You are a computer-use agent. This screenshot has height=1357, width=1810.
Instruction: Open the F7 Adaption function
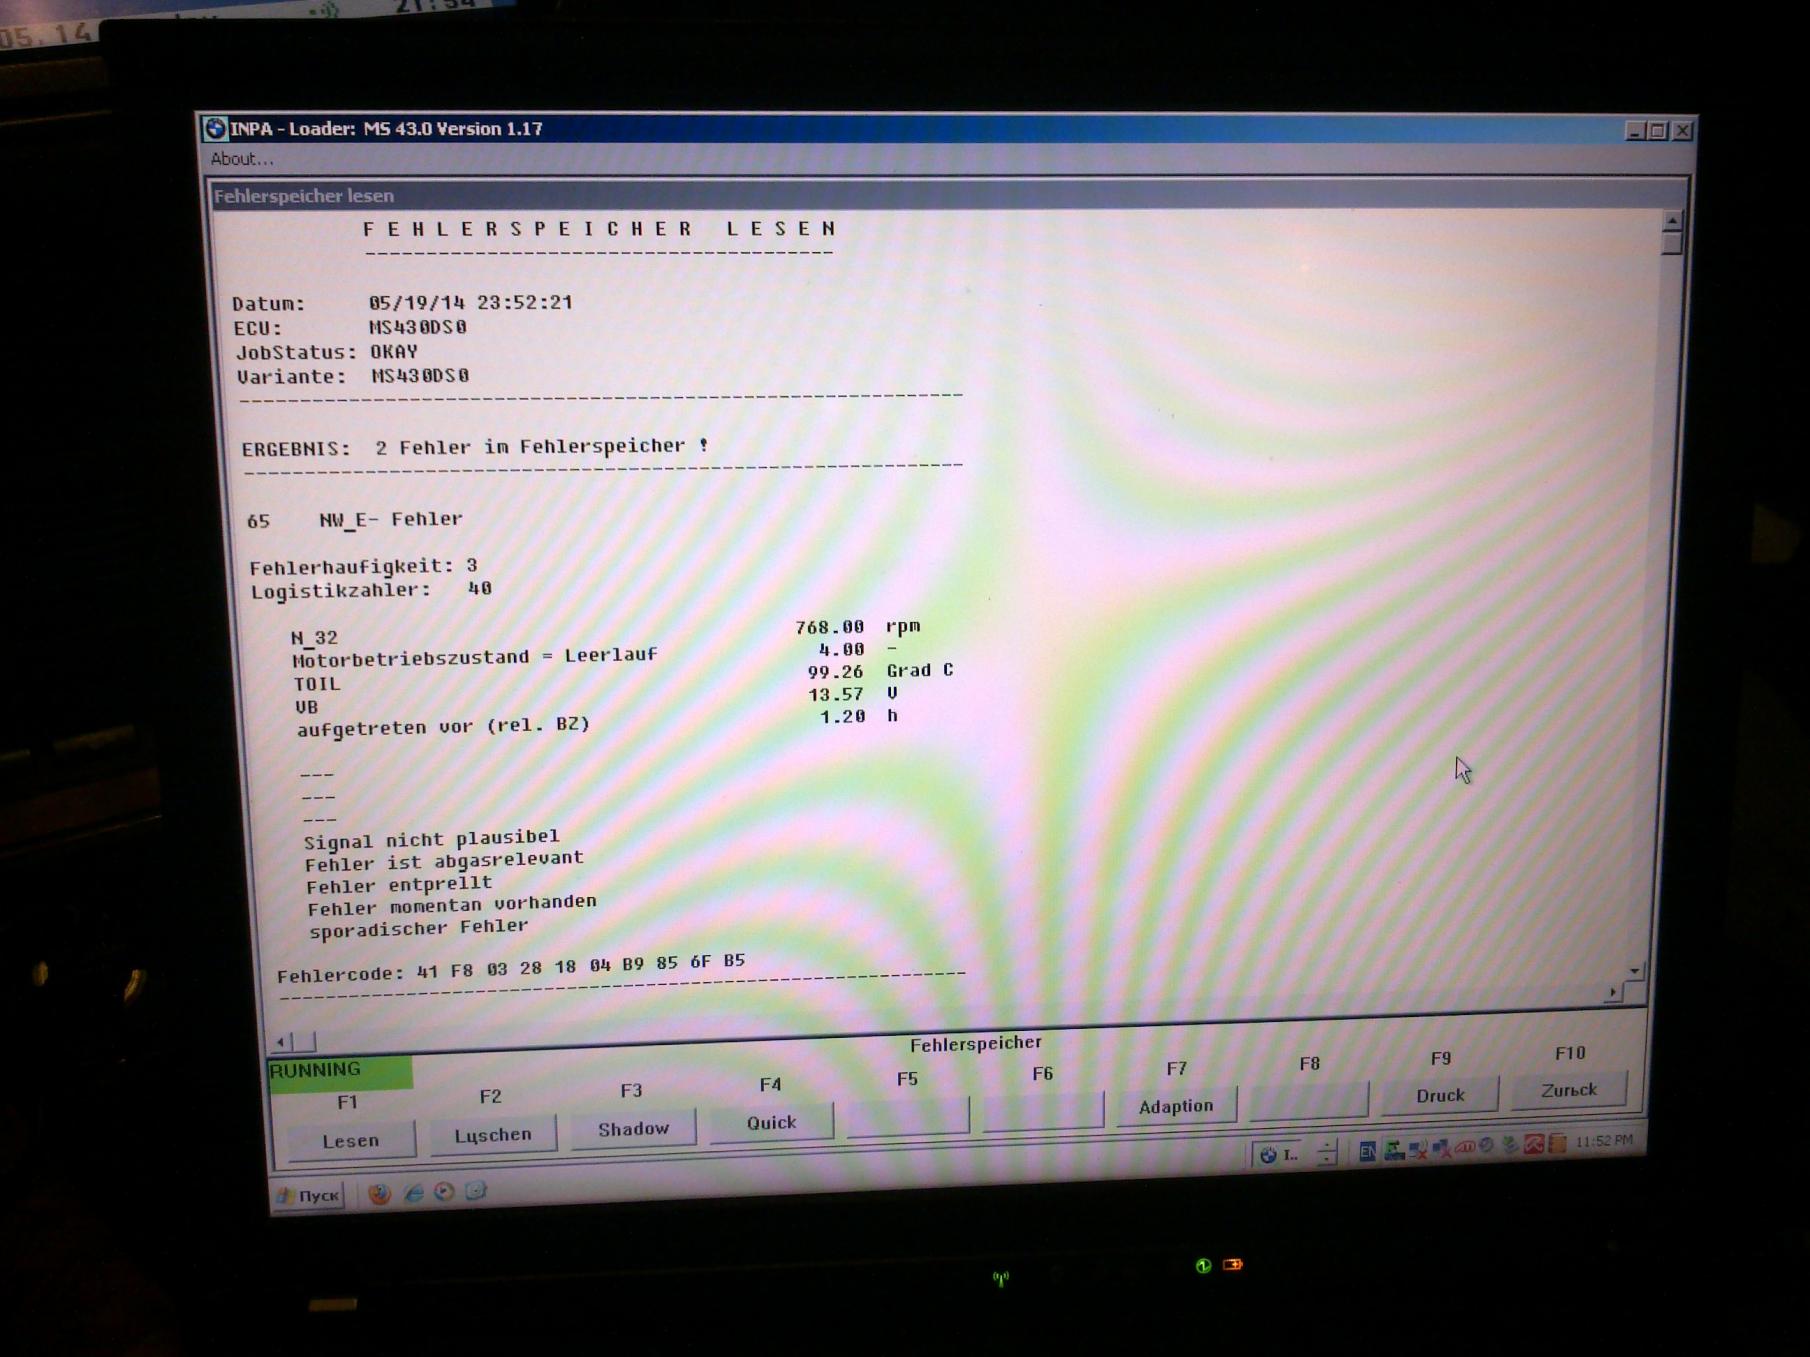click(x=1176, y=1106)
